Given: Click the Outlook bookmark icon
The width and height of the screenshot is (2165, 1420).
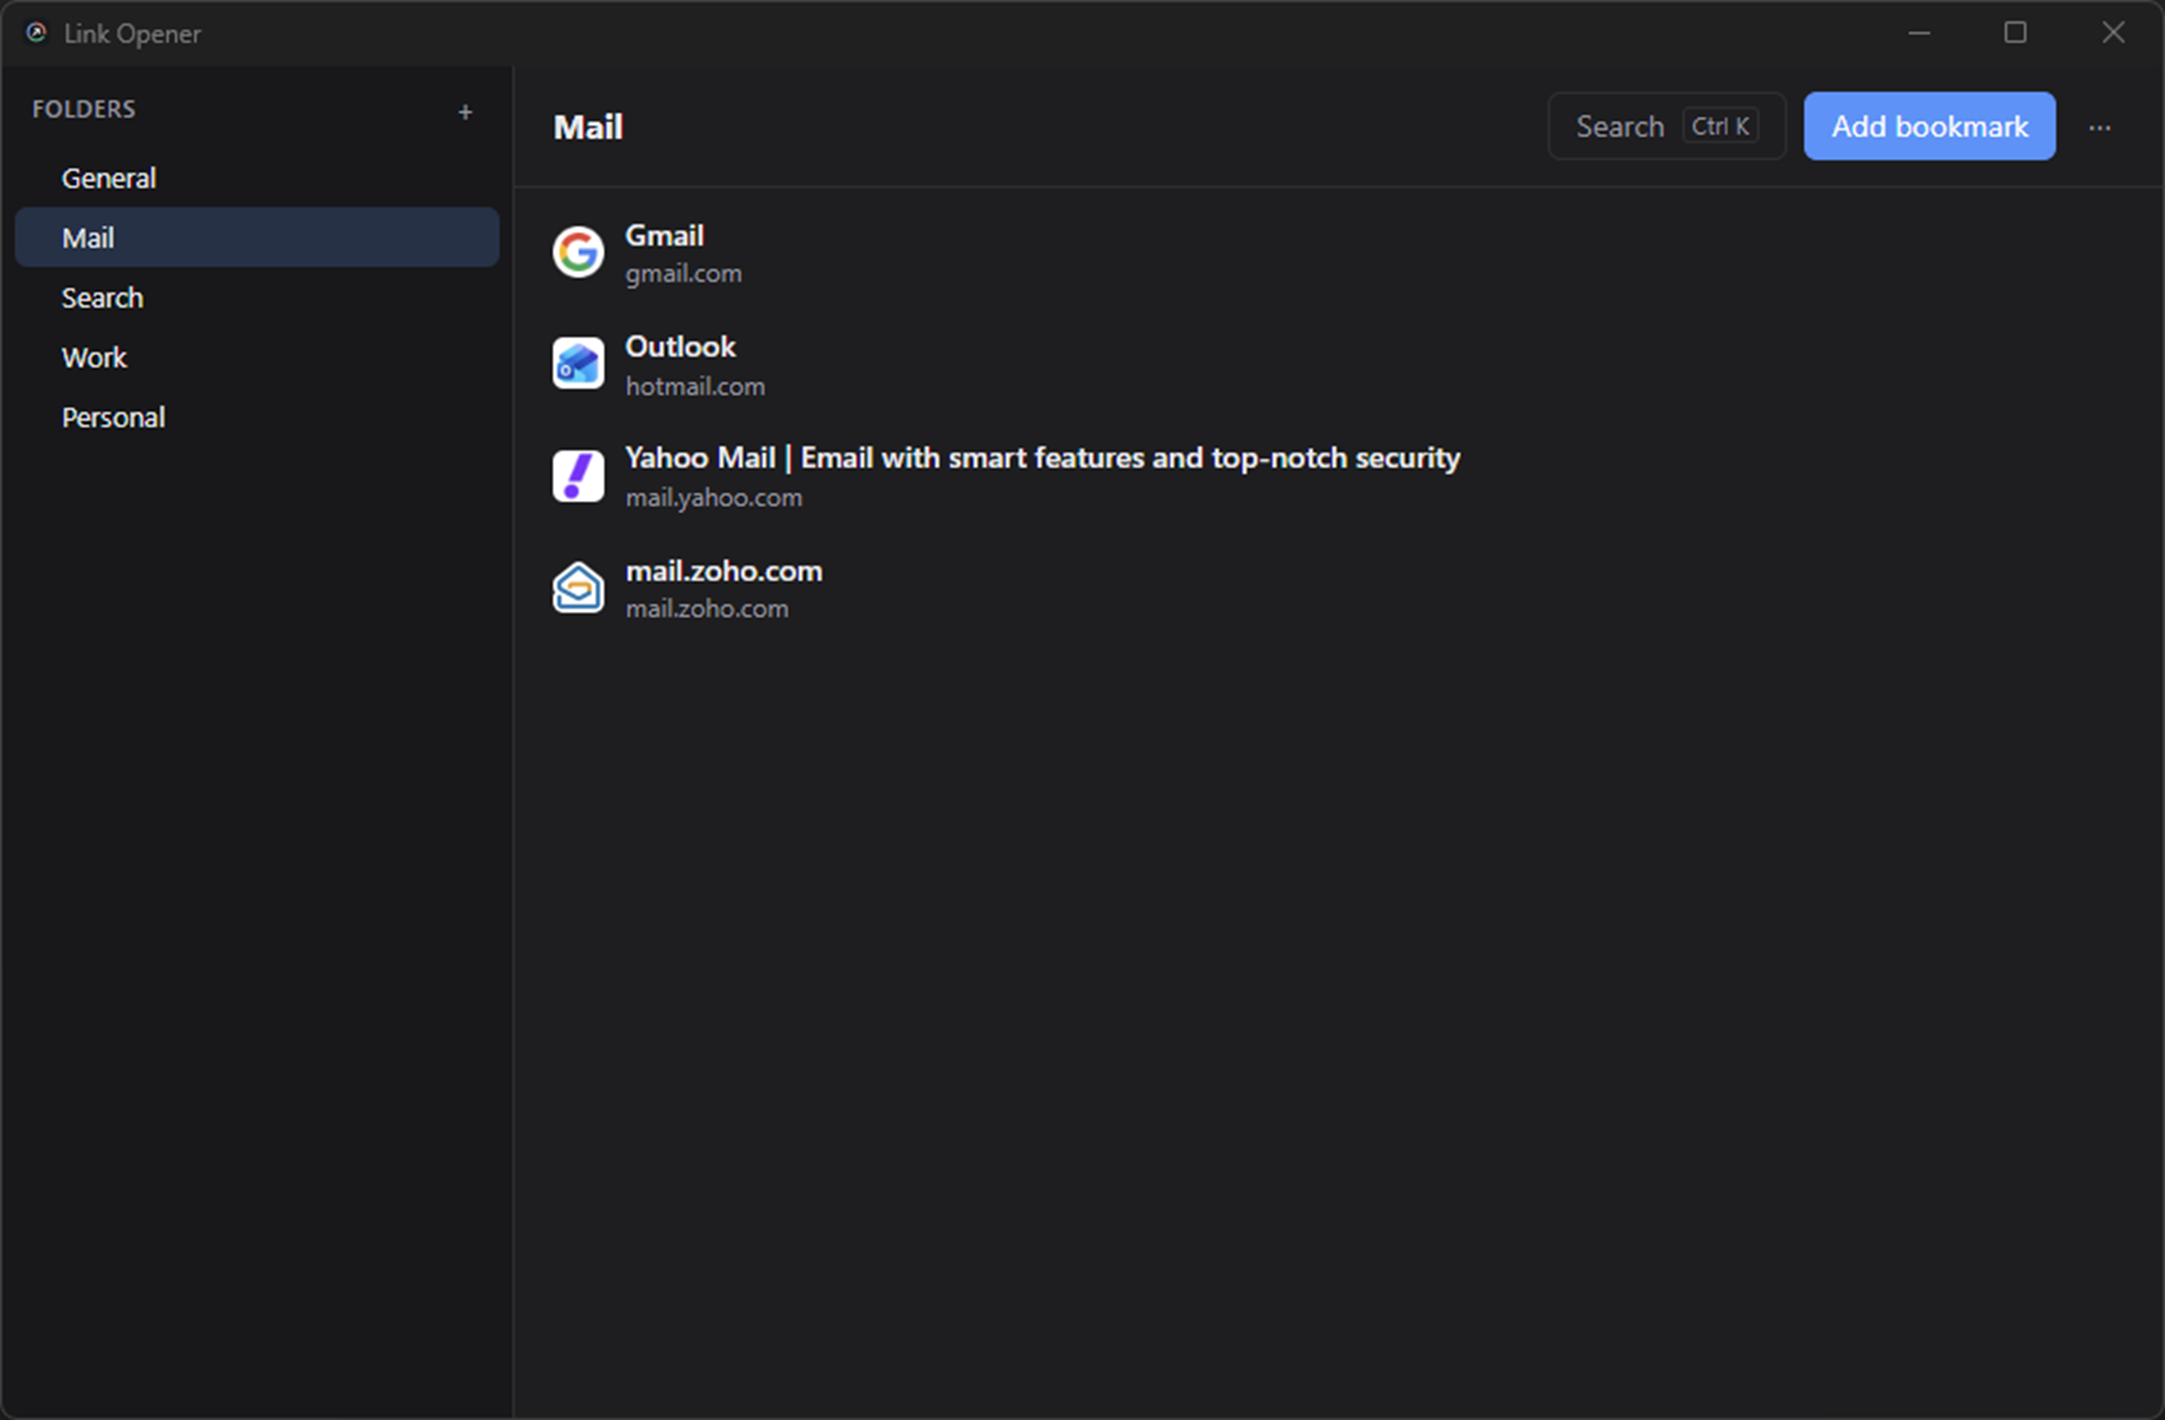Looking at the screenshot, I should 578,363.
